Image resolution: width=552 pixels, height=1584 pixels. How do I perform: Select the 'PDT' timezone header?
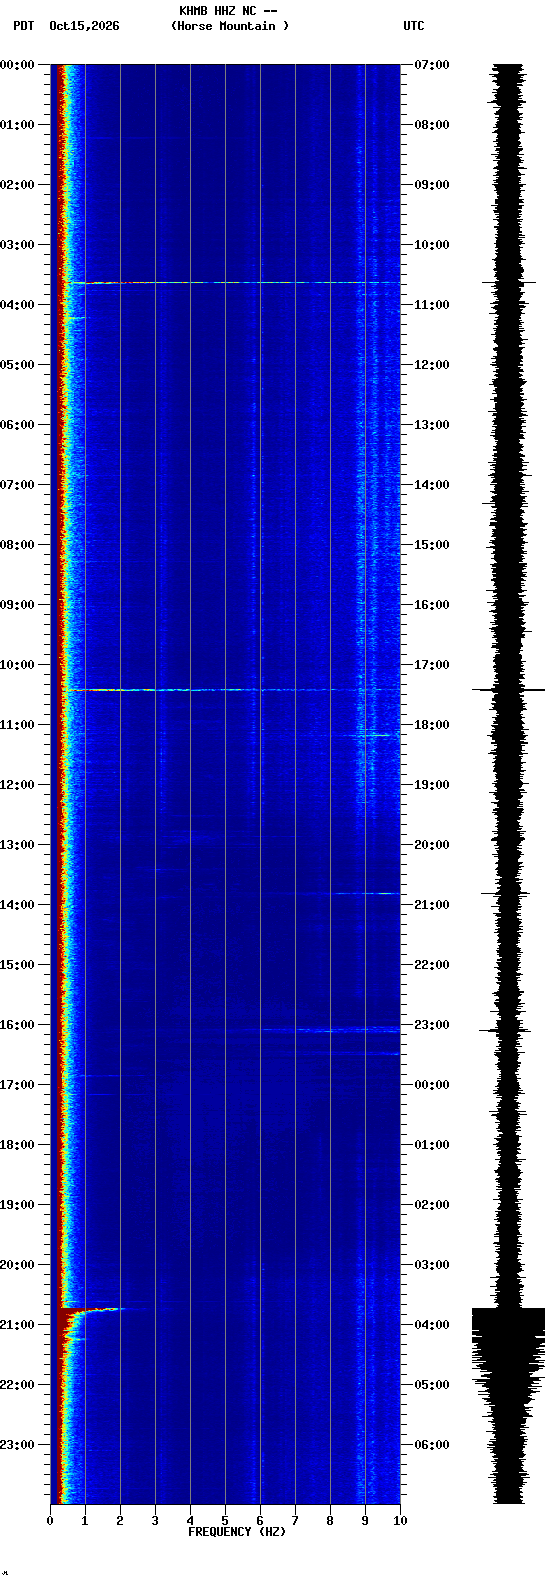[23, 26]
